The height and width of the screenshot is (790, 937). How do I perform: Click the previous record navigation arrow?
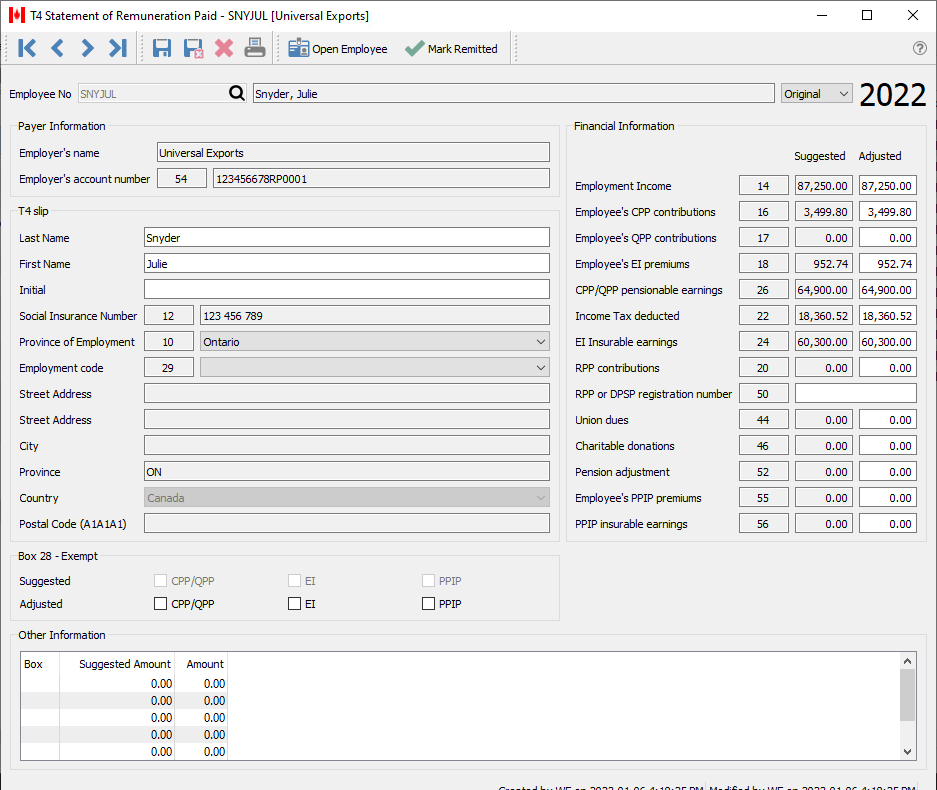57,47
